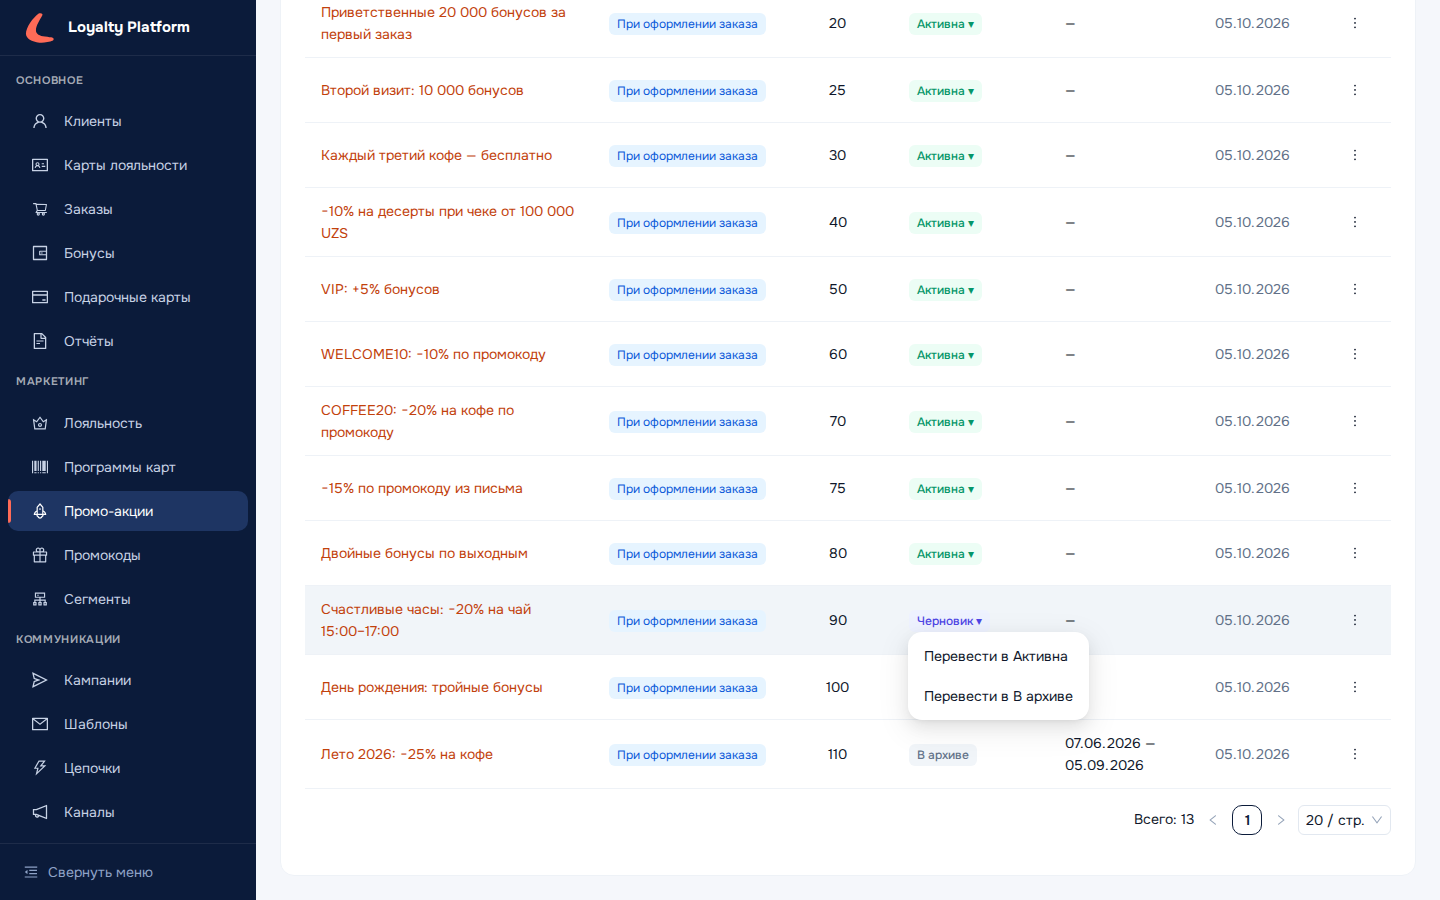Go to pagination page 1

pyautogui.click(x=1247, y=820)
